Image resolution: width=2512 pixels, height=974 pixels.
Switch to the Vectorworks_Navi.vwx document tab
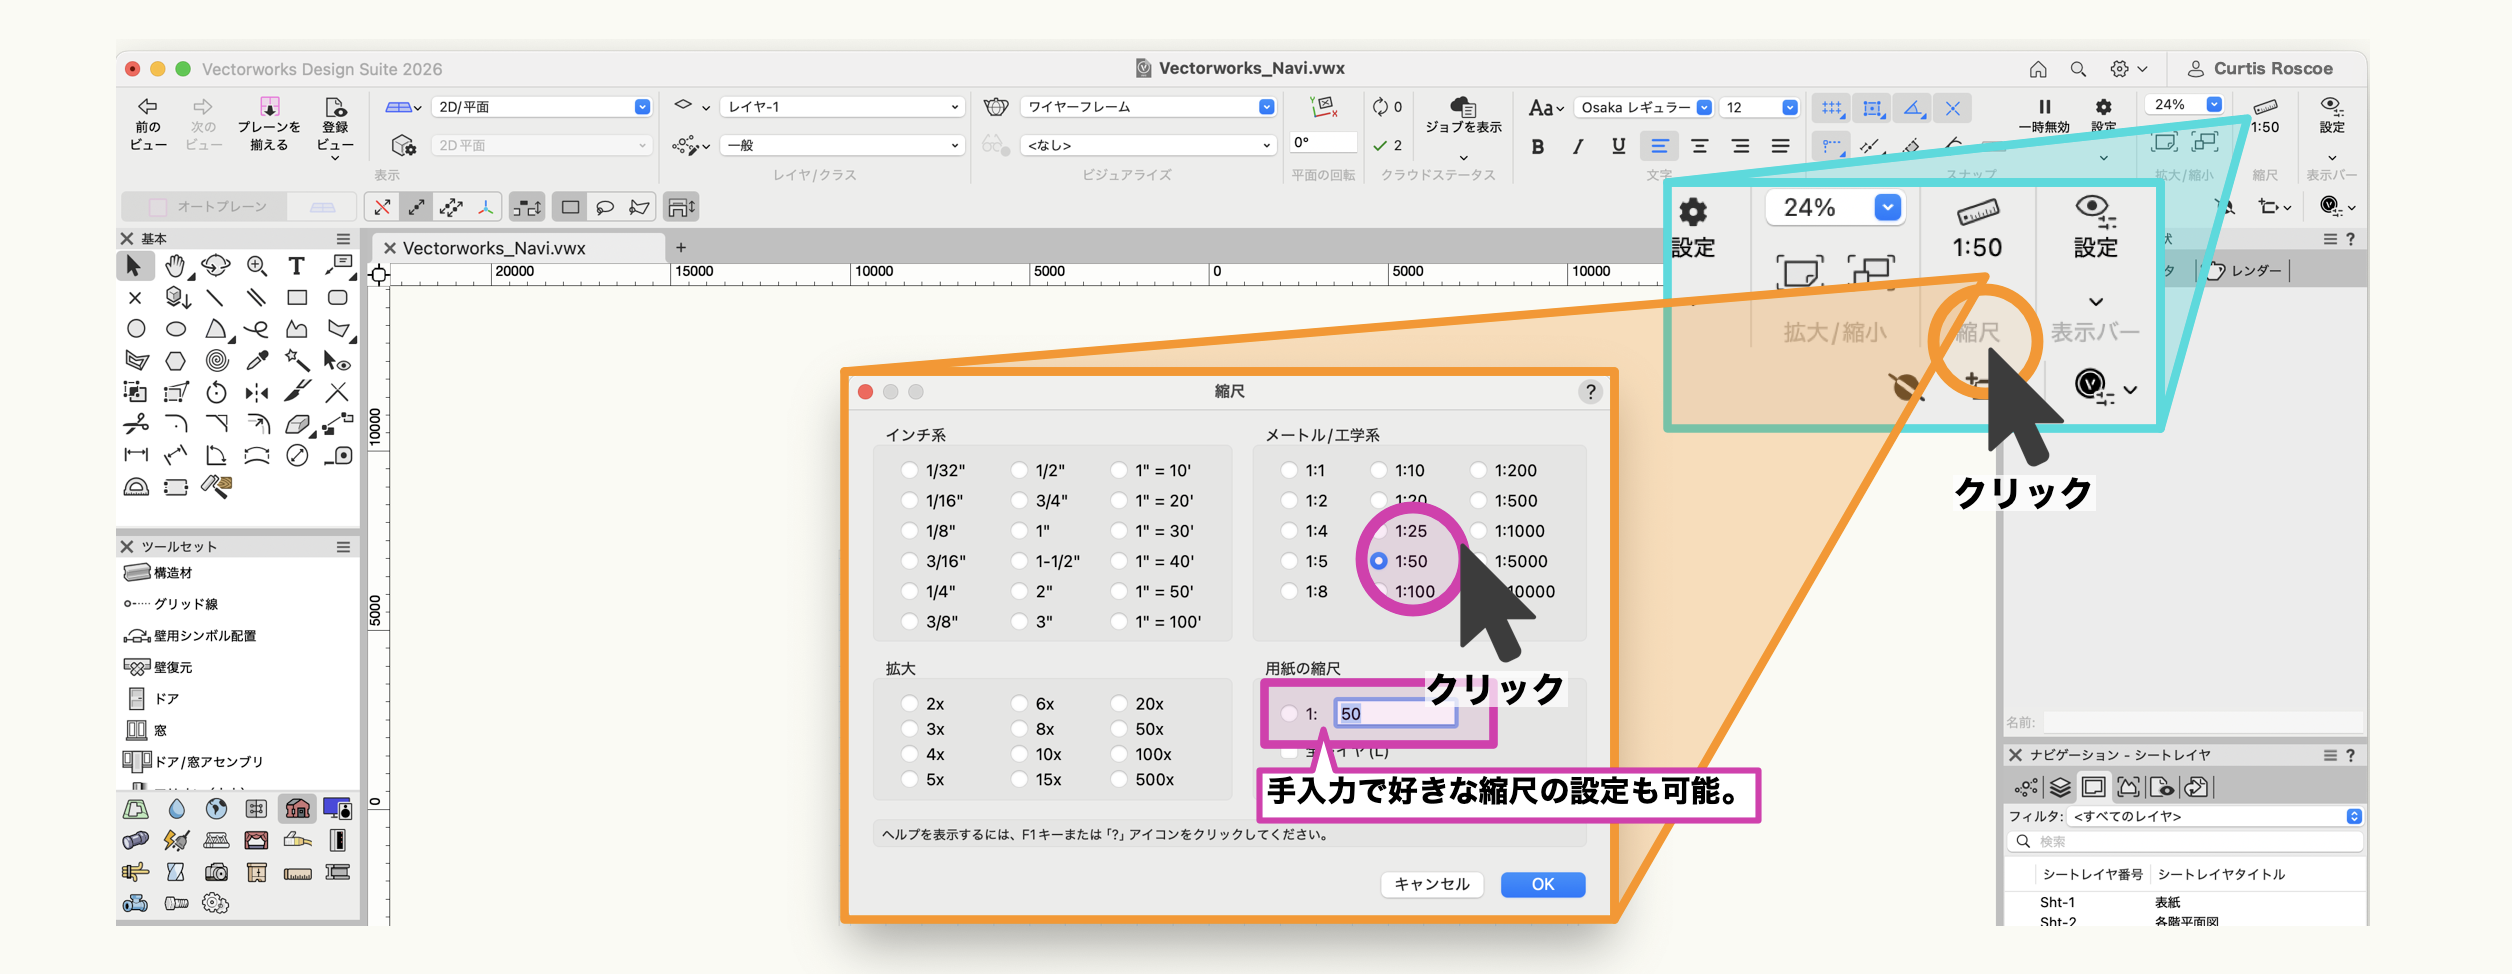494,248
